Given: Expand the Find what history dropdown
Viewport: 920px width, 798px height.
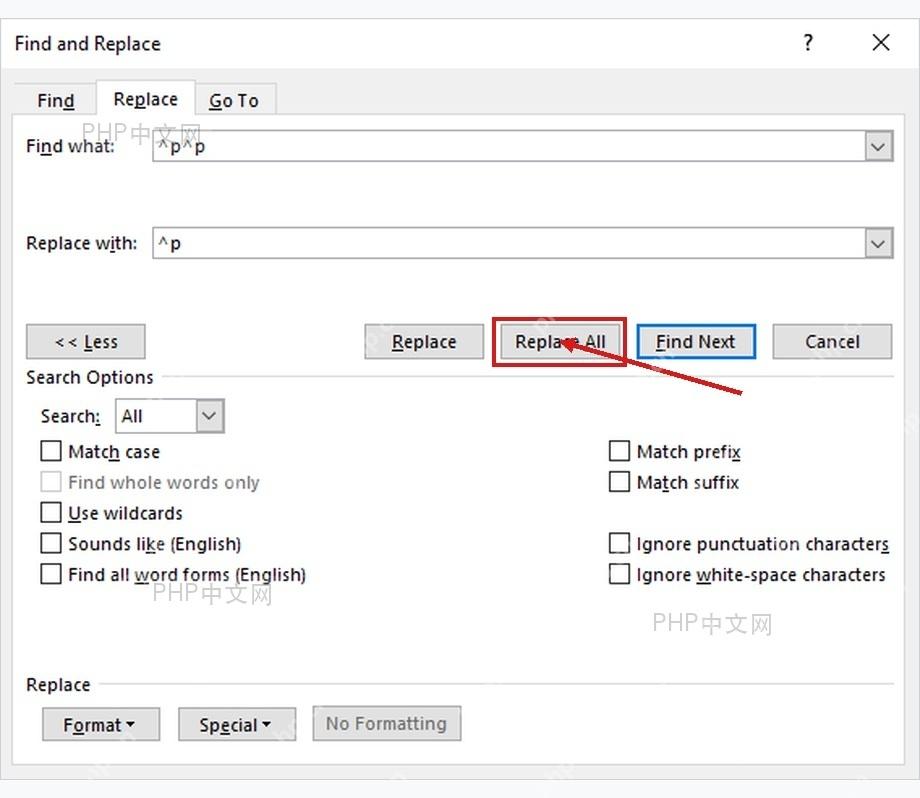Looking at the screenshot, I should (878, 146).
